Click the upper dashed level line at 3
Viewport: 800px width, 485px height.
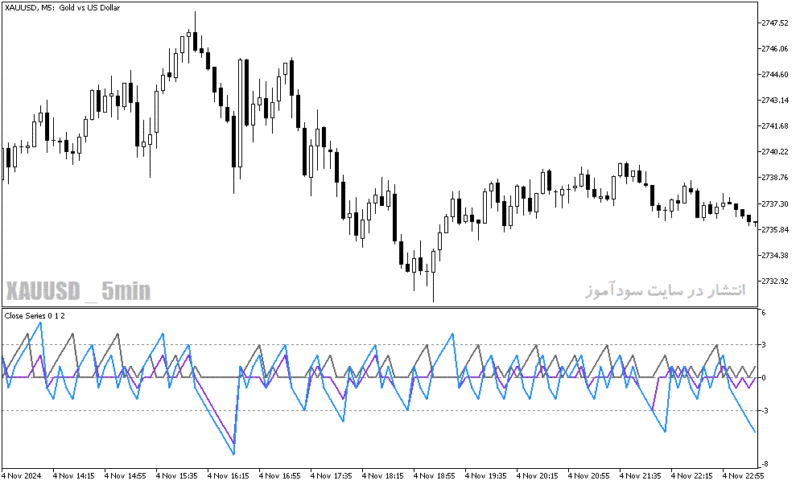pyautogui.click(x=380, y=345)
